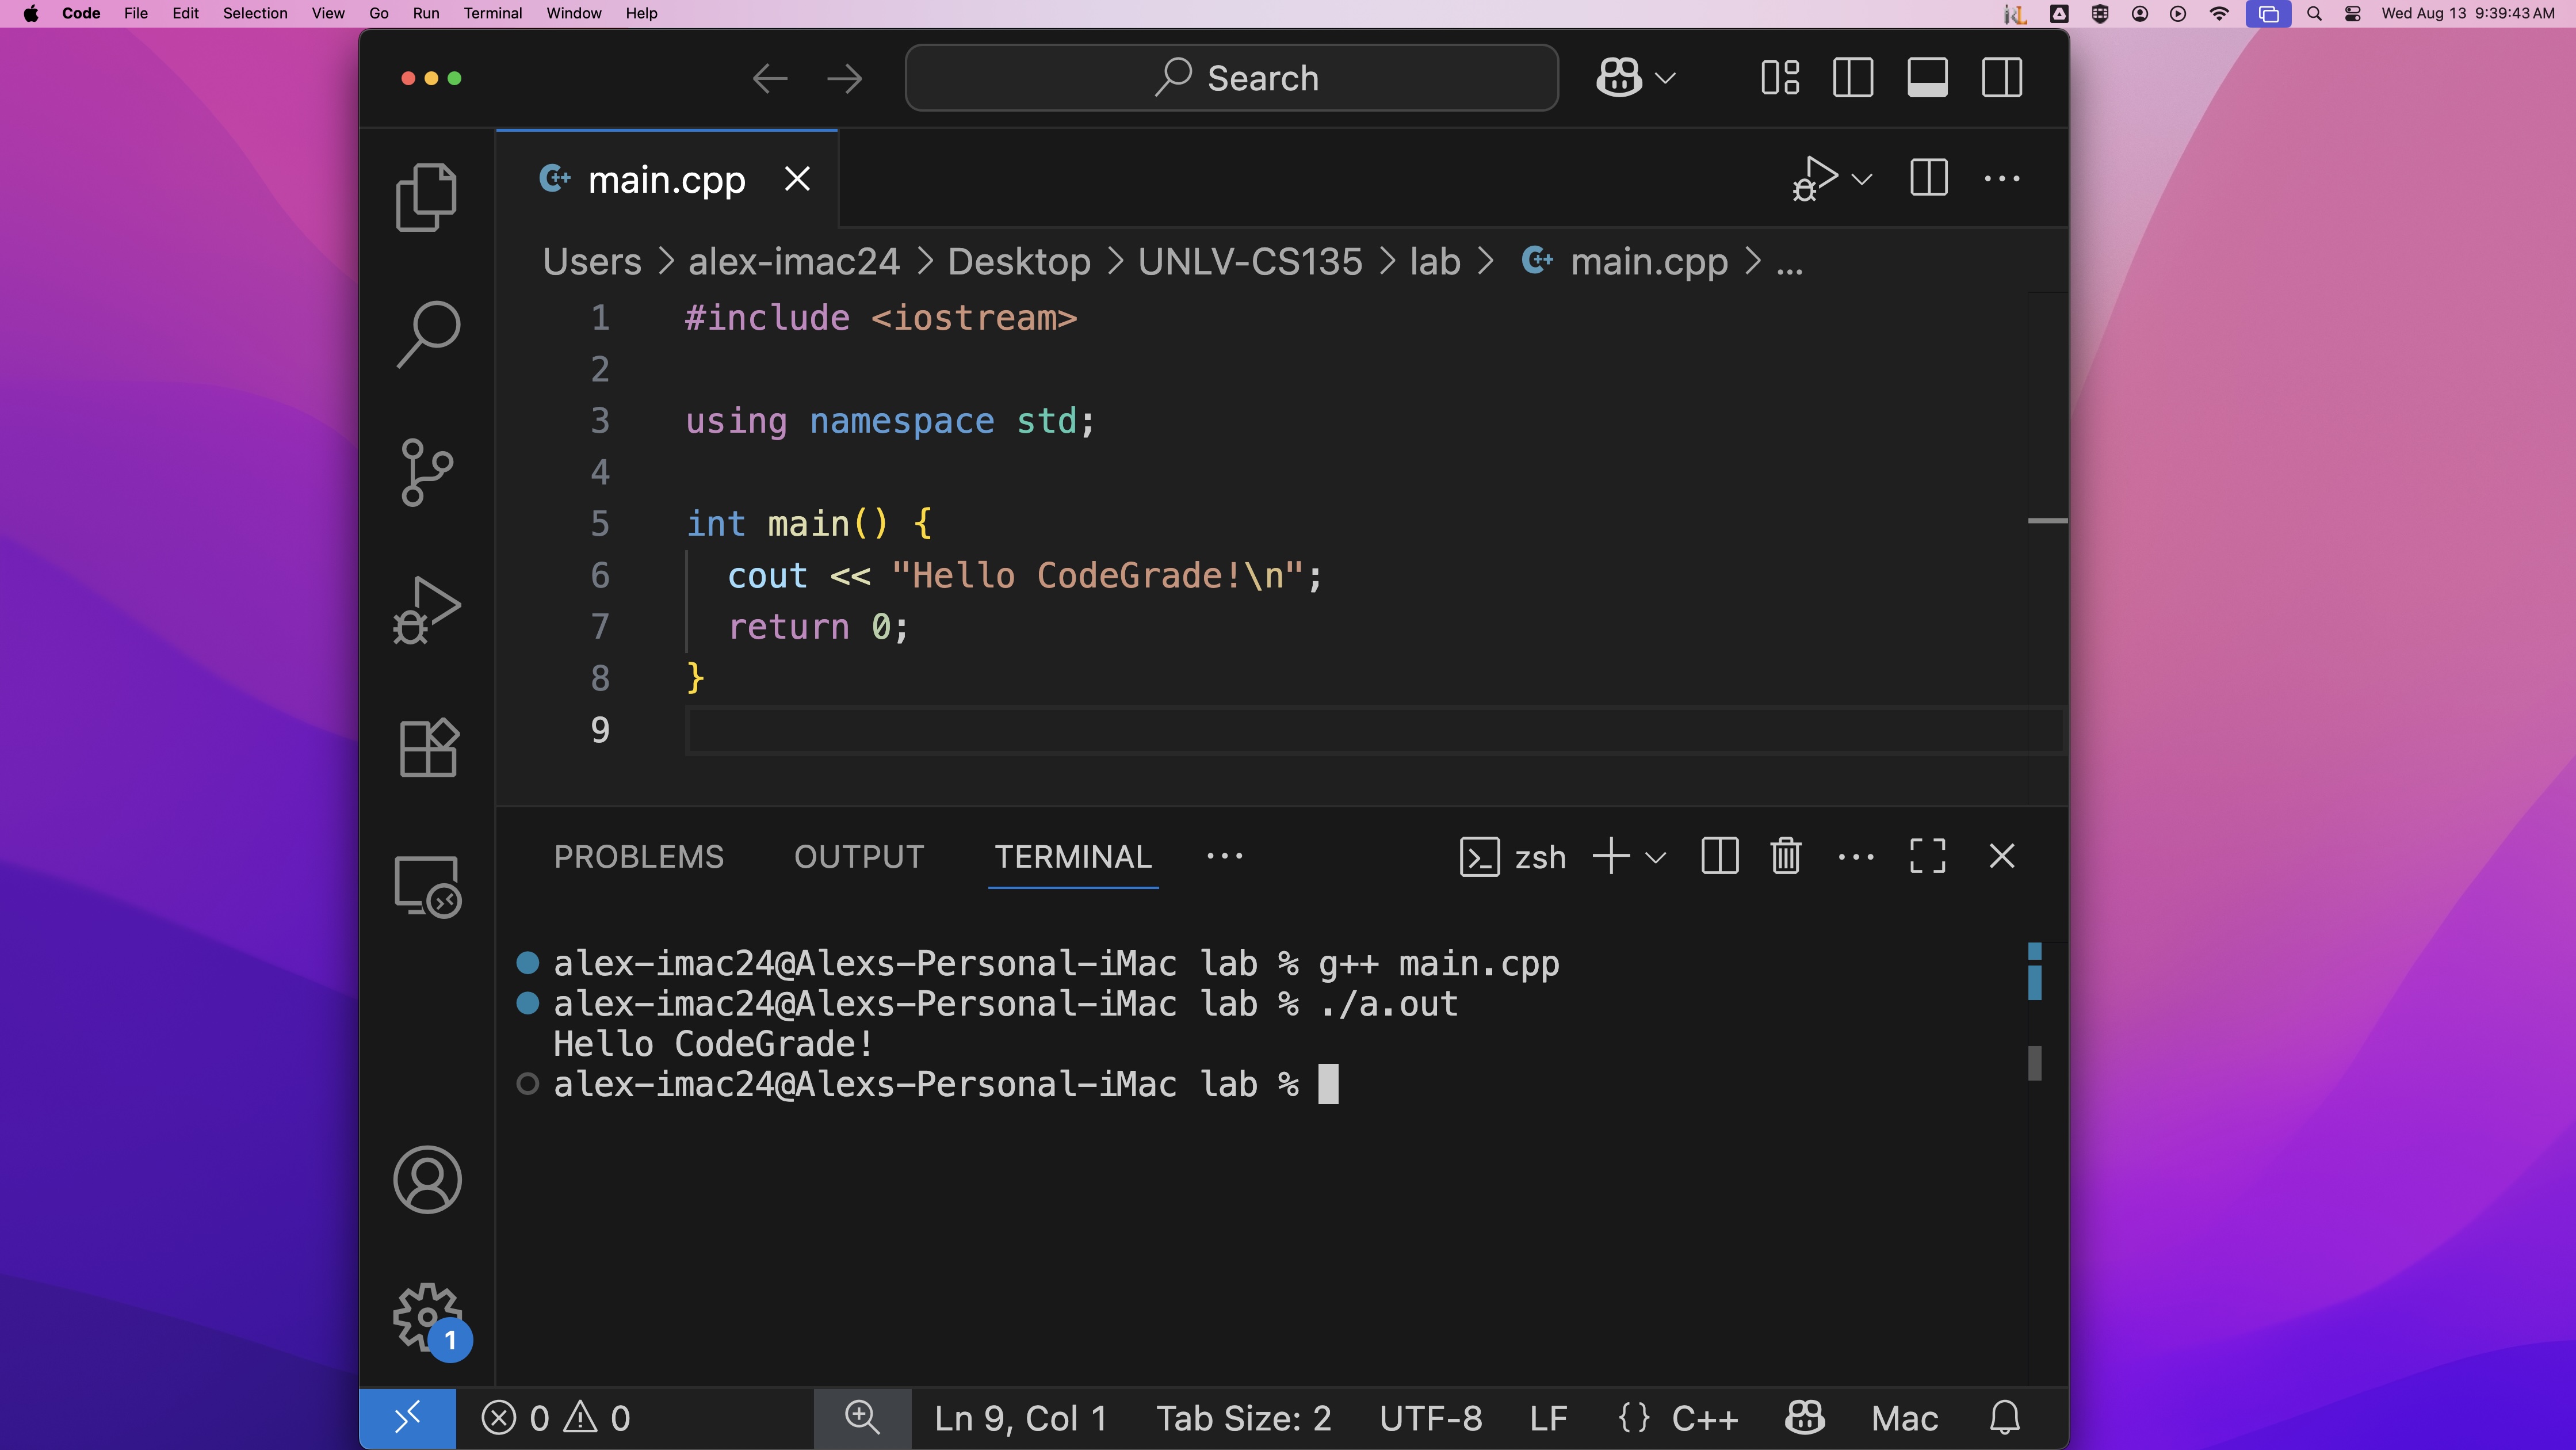The width and height of the screenshot is (2576, 1450).
Task: Open the Run and Debug view
Action: click(427, 610)
